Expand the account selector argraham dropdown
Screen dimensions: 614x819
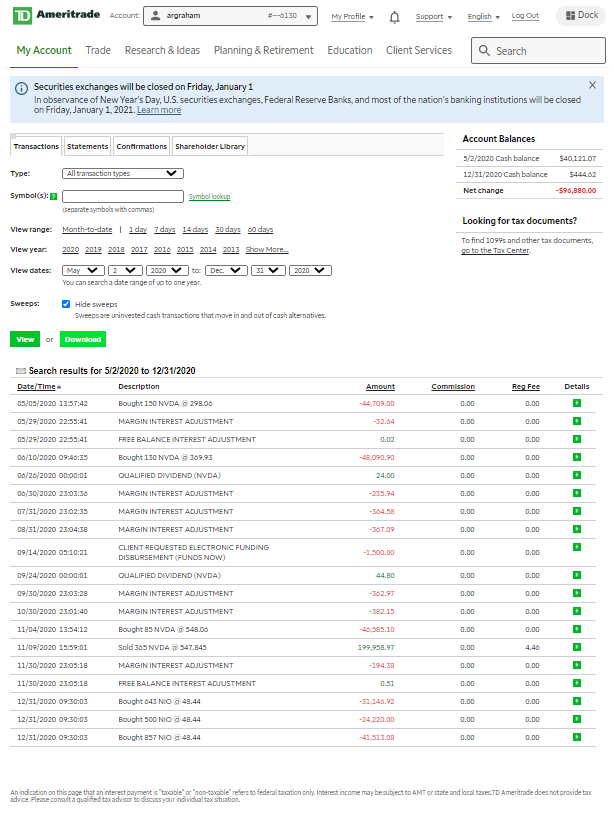point(229,16)
